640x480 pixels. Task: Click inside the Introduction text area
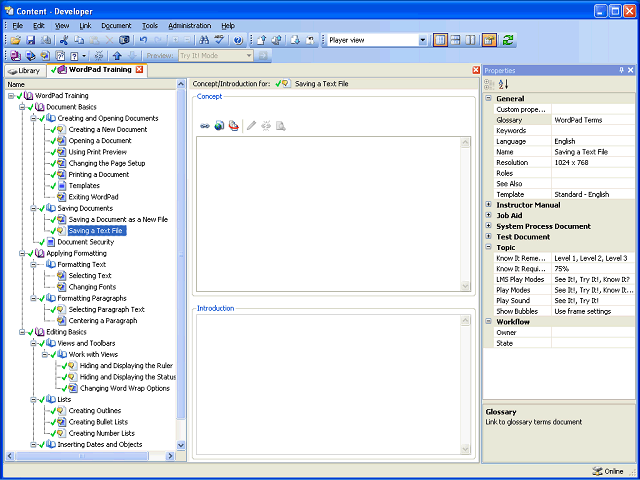point(329,385)
